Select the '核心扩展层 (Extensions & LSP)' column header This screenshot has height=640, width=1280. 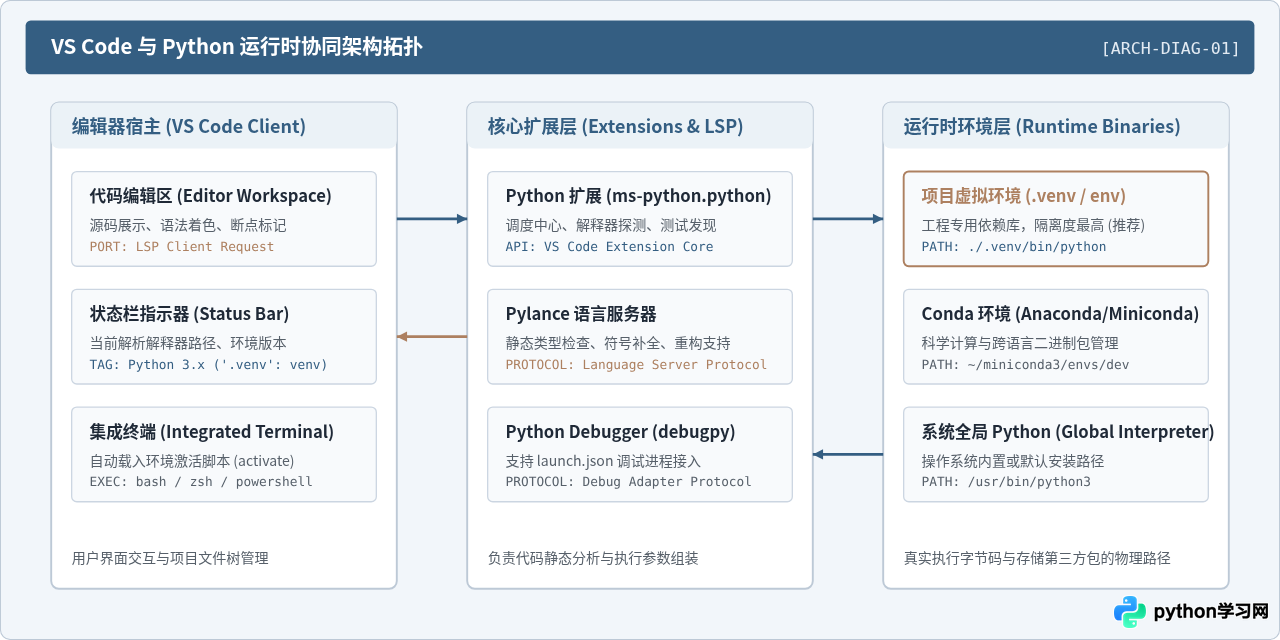615,126
